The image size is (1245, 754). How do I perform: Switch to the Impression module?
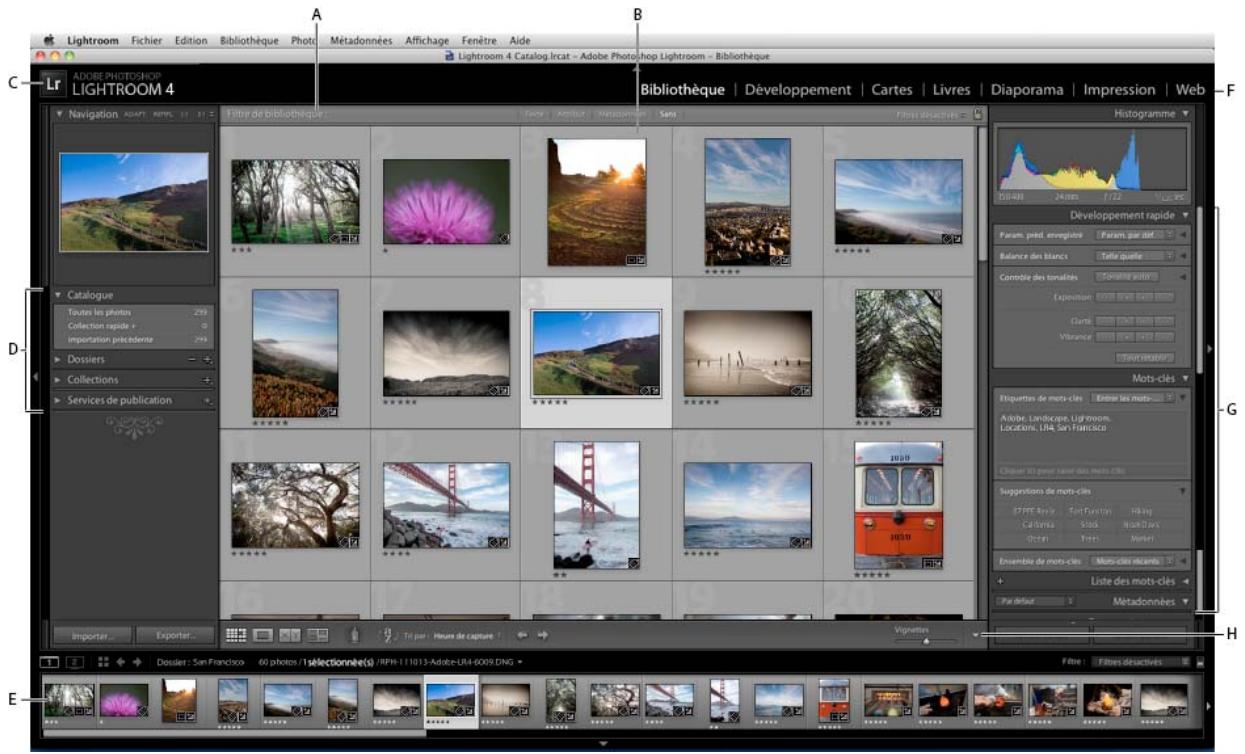[1119, 89]
